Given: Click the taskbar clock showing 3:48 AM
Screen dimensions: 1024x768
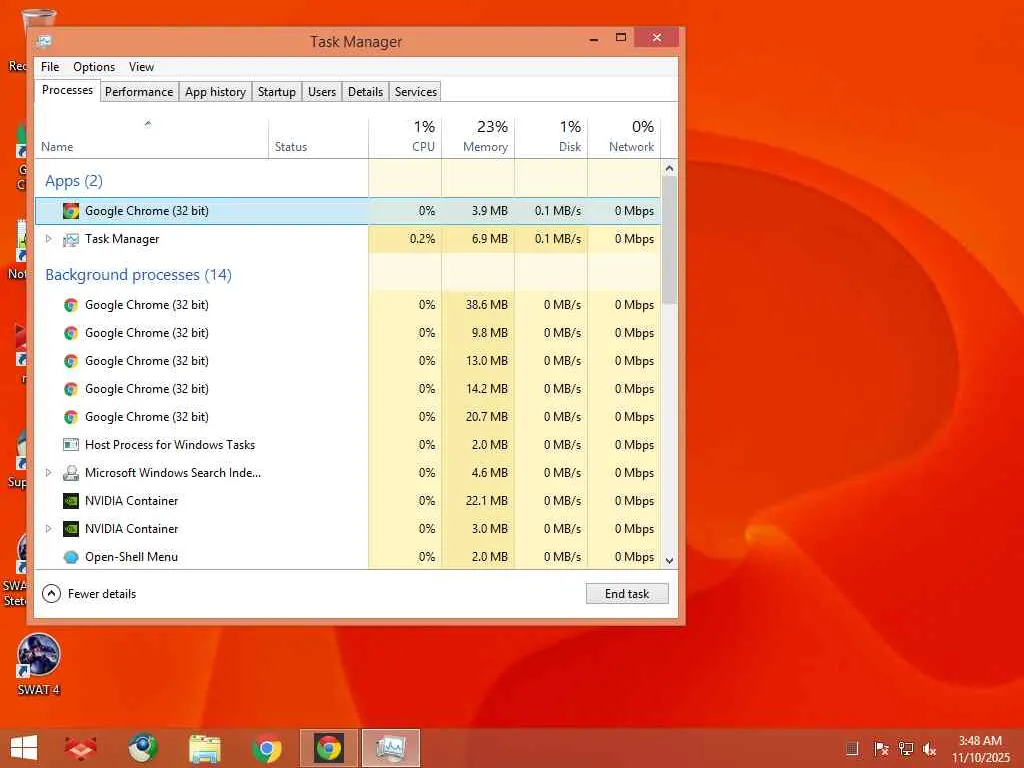Looking at the screenshot, I should (980, 749).
